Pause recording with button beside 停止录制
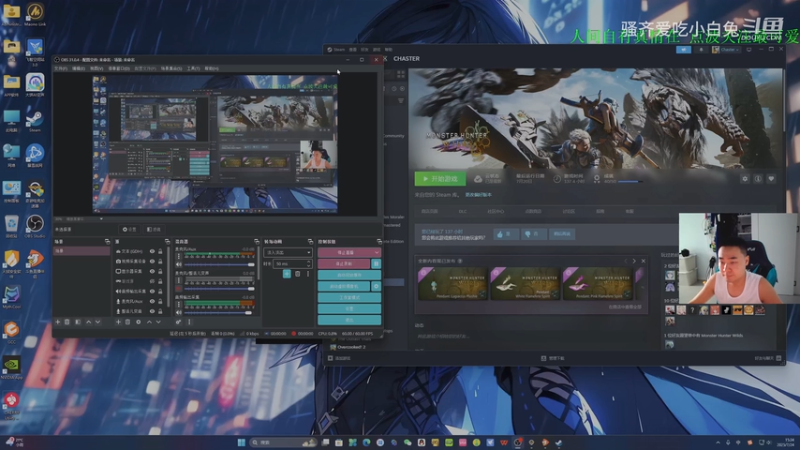 pos(376,264)
